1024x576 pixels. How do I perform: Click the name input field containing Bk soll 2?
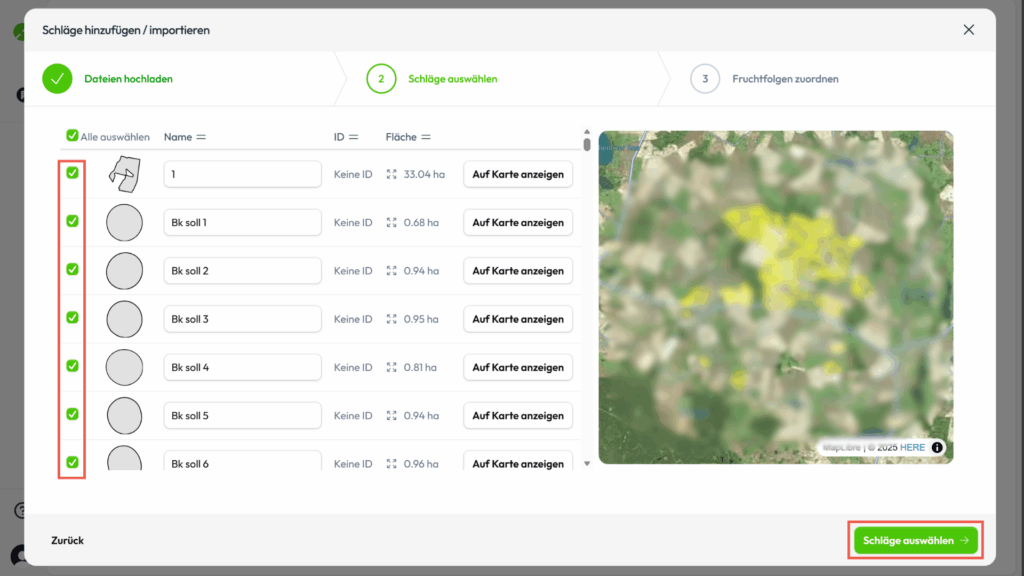242,271
